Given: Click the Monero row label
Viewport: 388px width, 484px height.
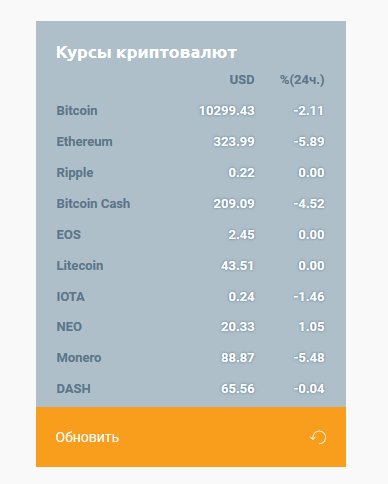Looking at the screenshot, I should click(79, 358).
